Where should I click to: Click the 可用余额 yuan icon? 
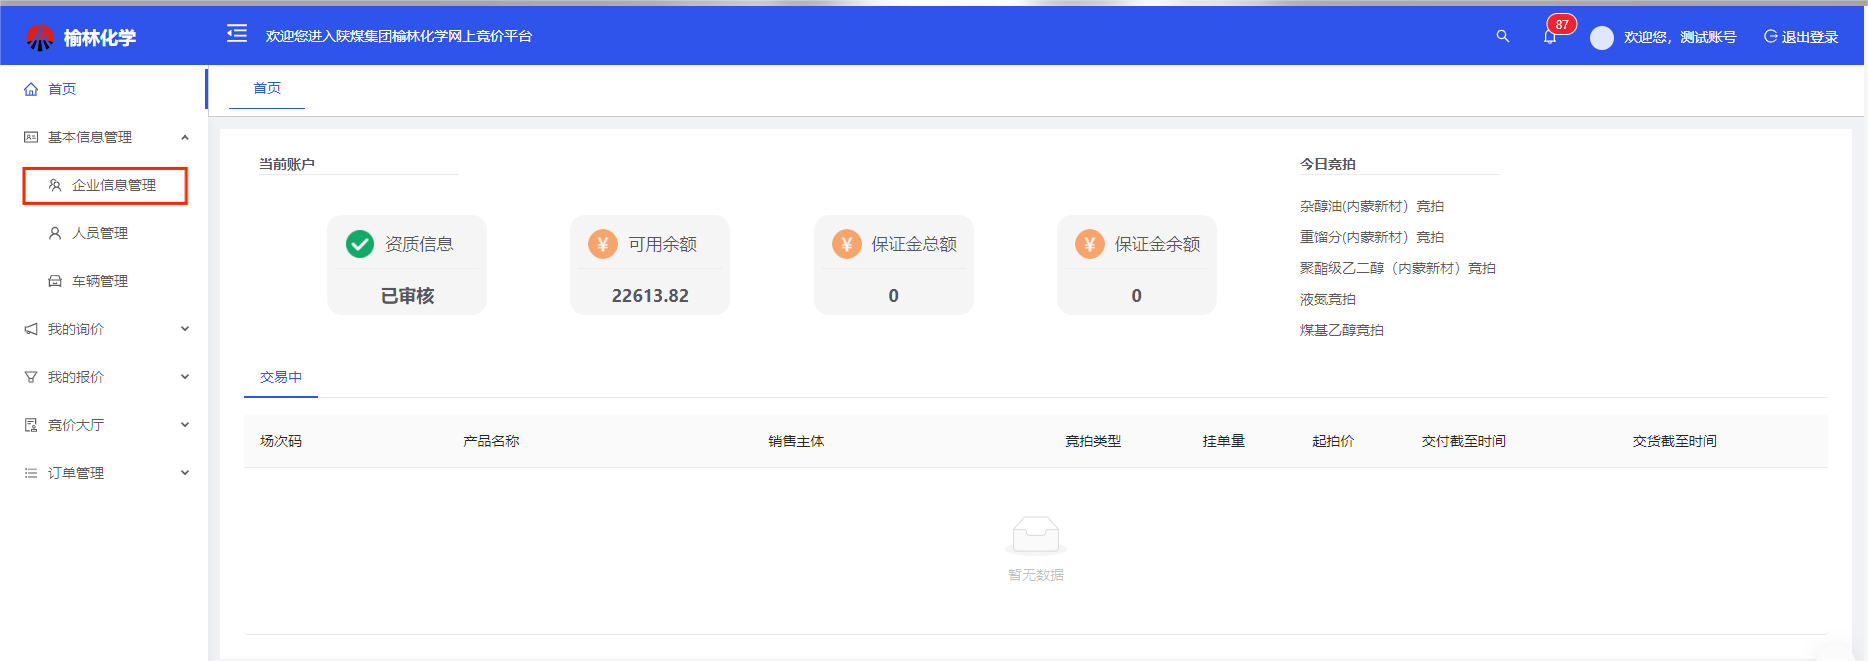point(603,244)
